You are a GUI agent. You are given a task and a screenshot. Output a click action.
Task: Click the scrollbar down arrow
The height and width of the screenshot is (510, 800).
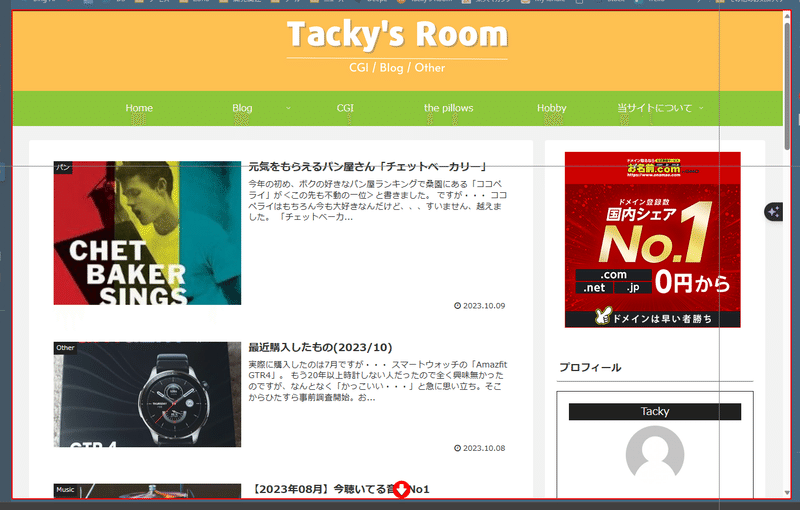(787, 493)
